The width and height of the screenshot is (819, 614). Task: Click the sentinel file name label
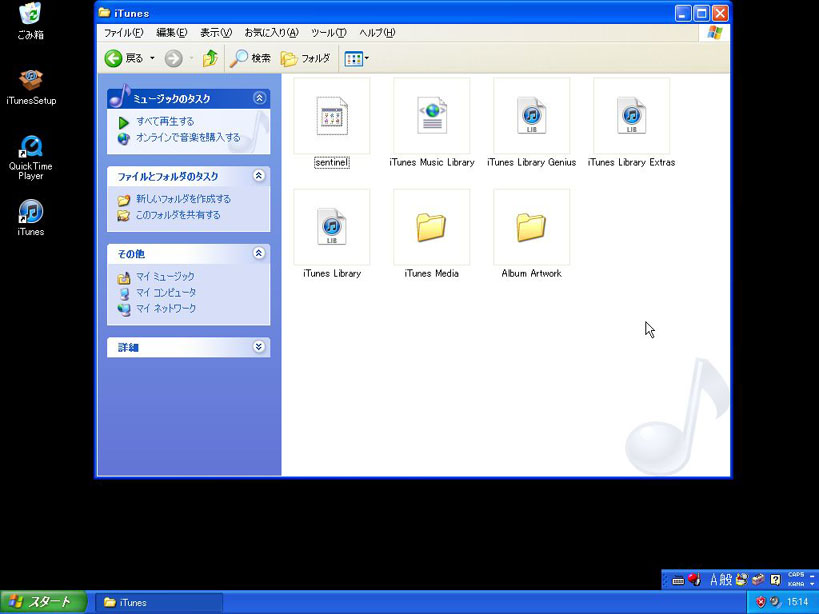332,162
